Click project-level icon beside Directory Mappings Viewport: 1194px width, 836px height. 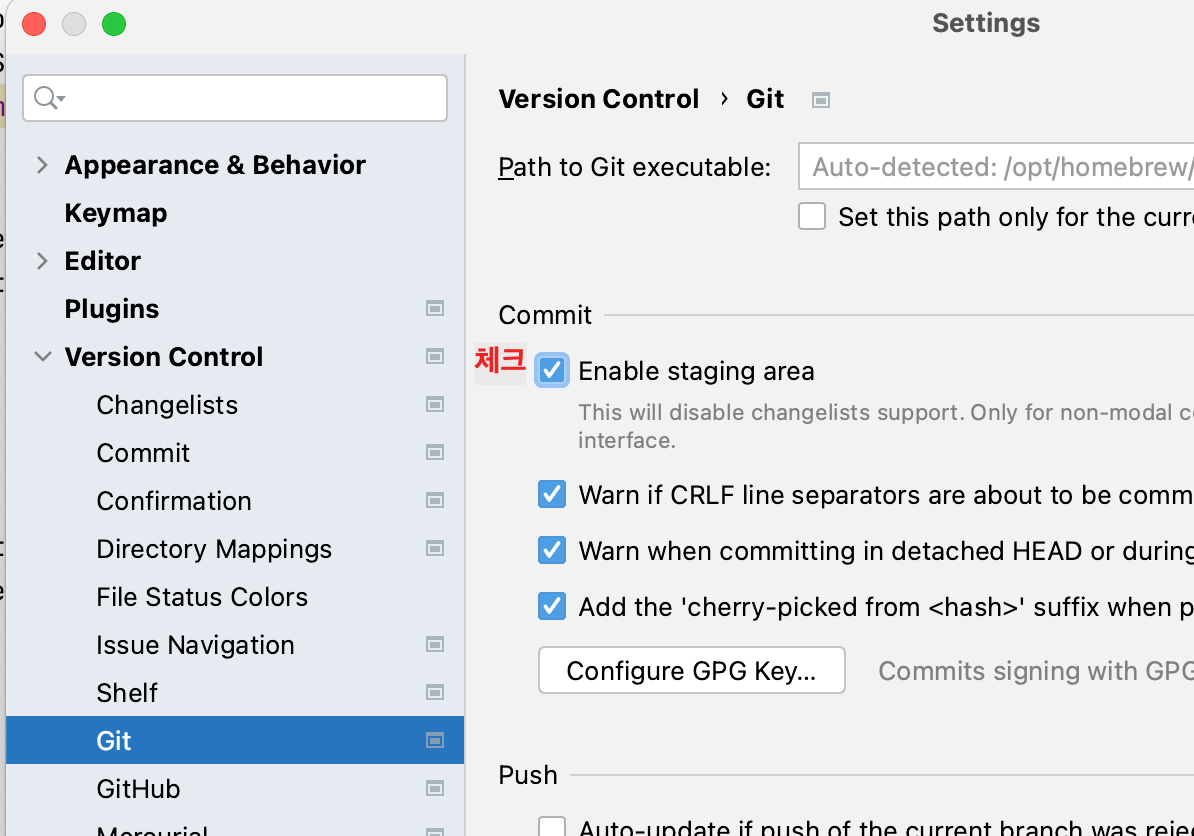tap(435, 548)
